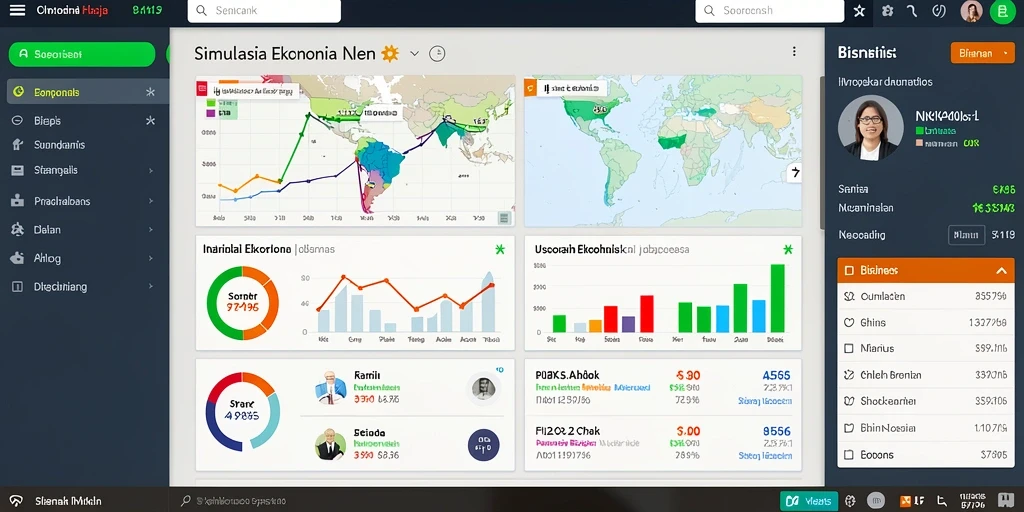Viewport: 1024px width, 512px height.
Task: Click the green Viaets button in bottom bar
Action: click(x=808, y=501)
